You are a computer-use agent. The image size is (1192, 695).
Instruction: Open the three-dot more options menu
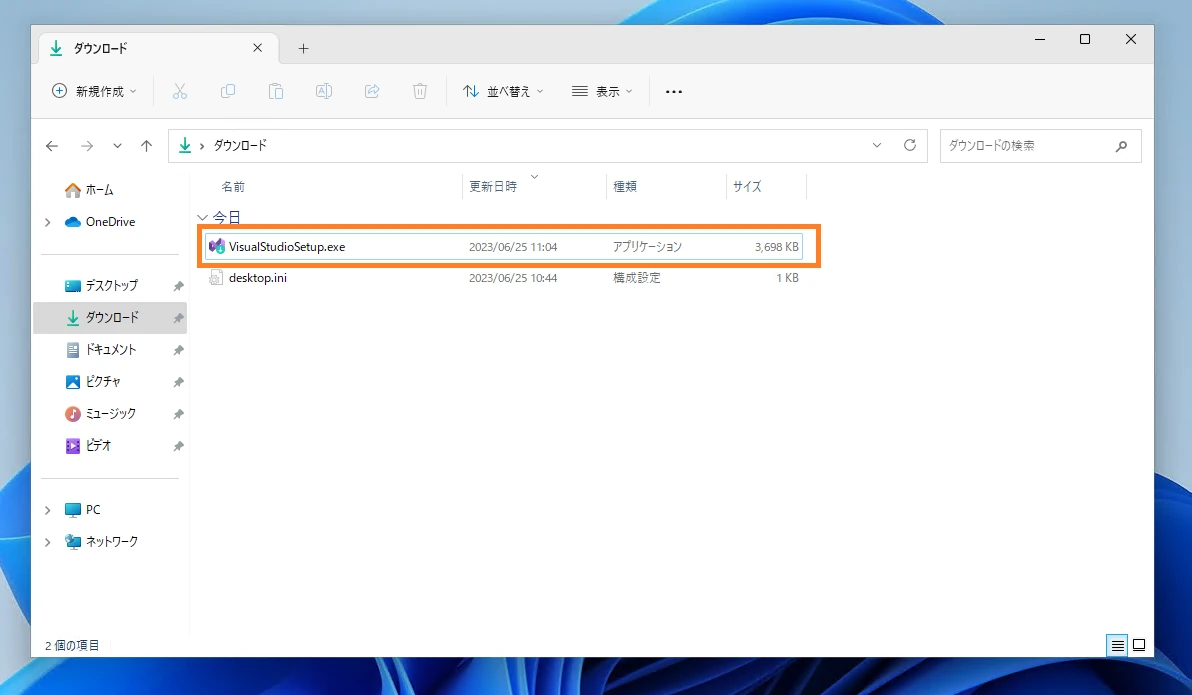(x=674, y=91)
